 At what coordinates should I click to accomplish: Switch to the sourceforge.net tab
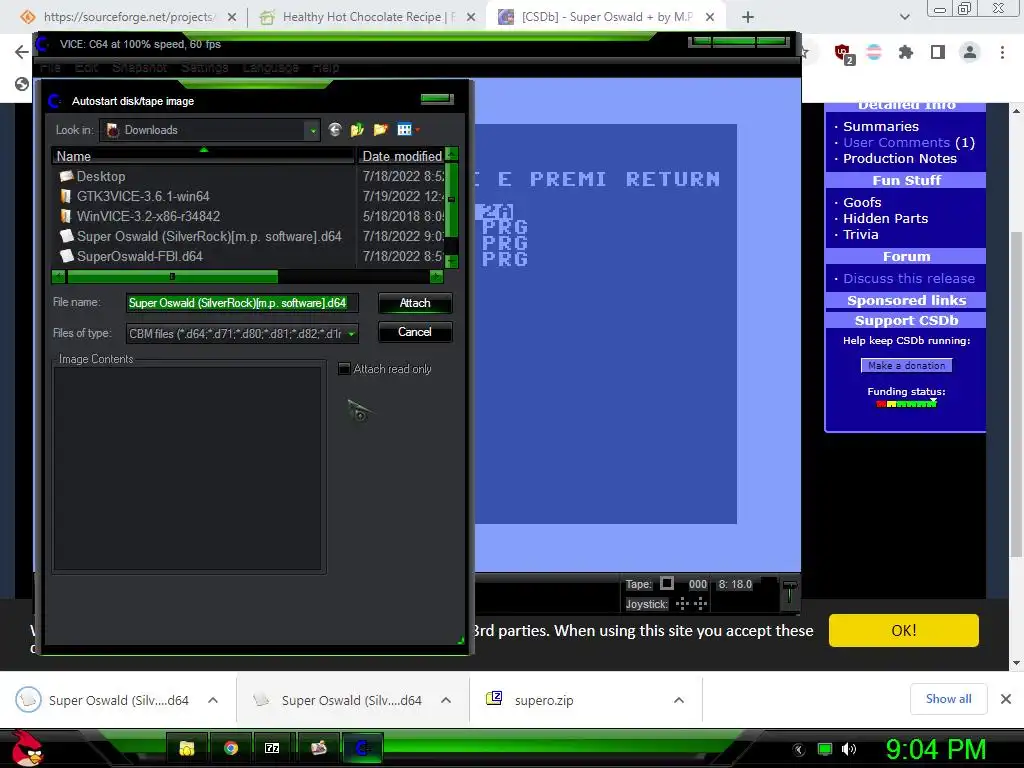pyautogui.click(x=127, y=17)
